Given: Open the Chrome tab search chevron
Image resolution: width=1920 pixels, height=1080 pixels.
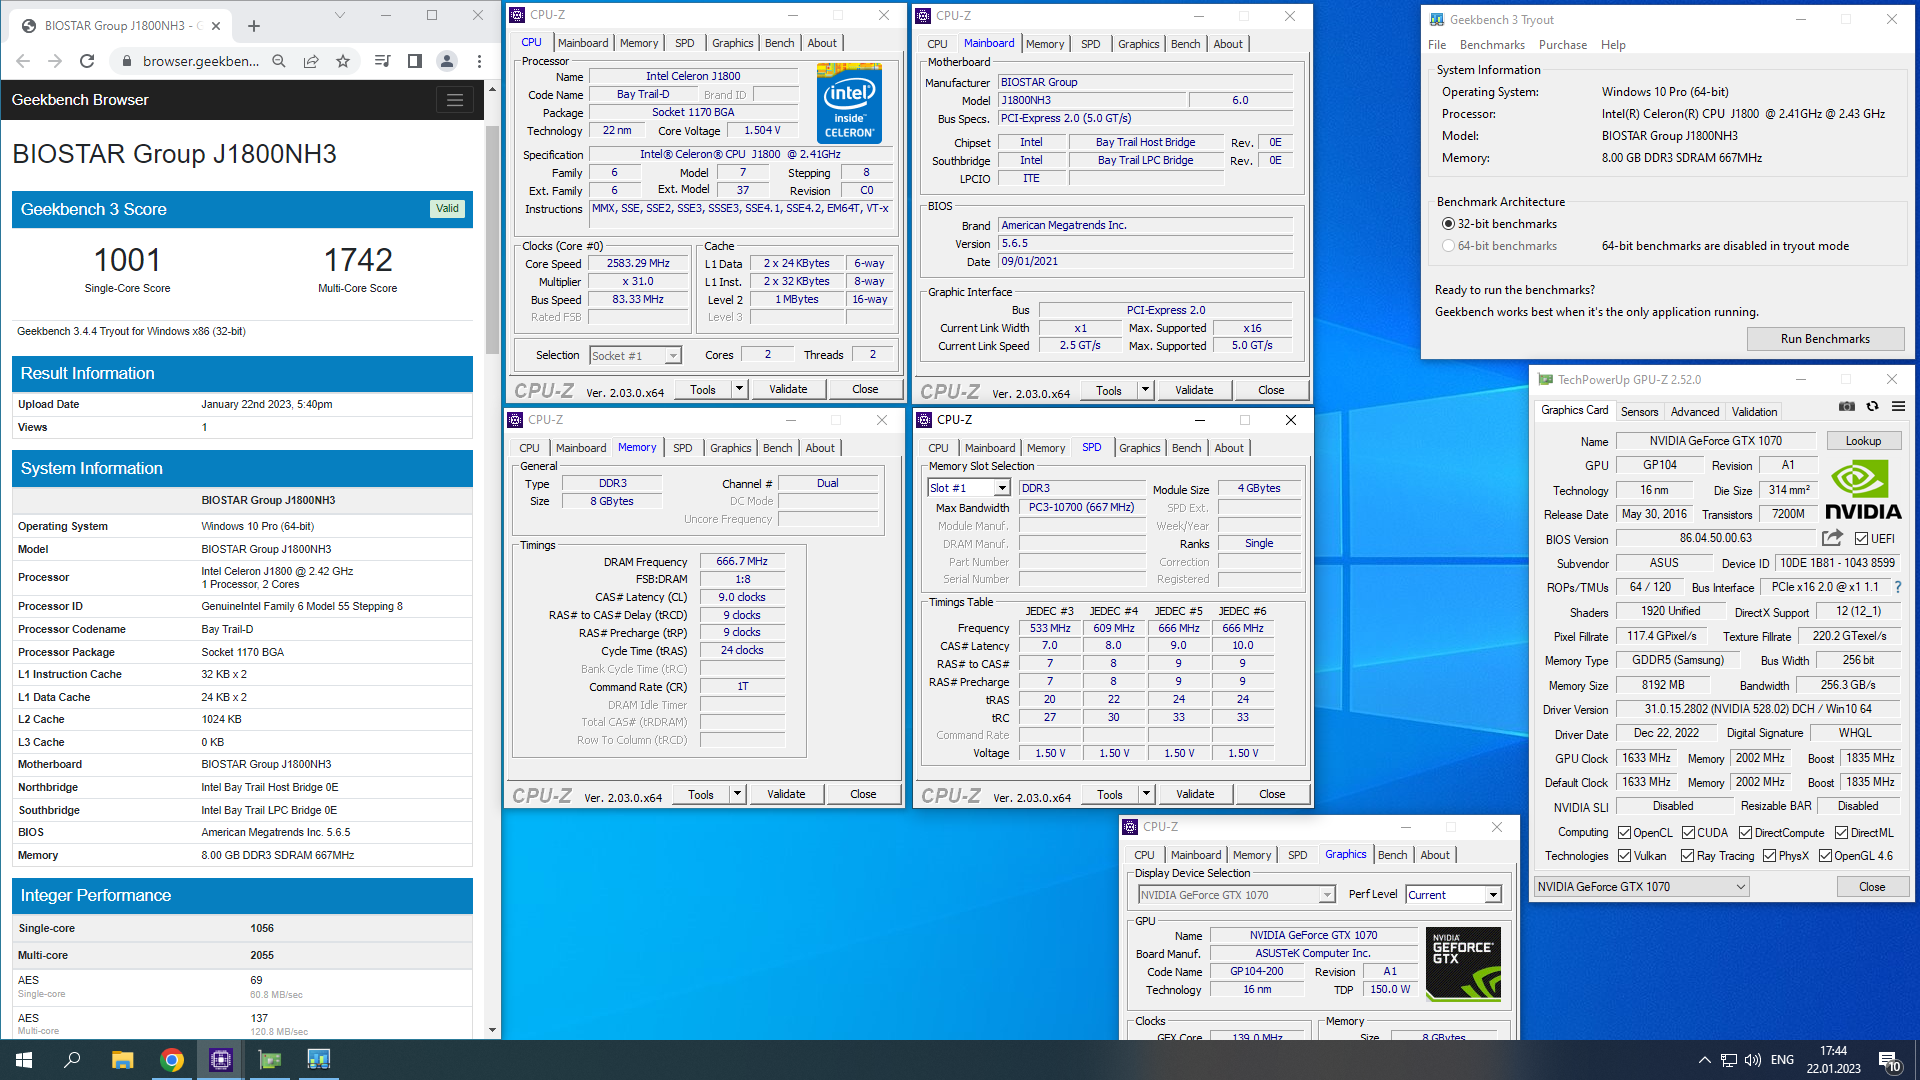Looking at the screenshot, I should pyautogui.click(x=340, y=15).
